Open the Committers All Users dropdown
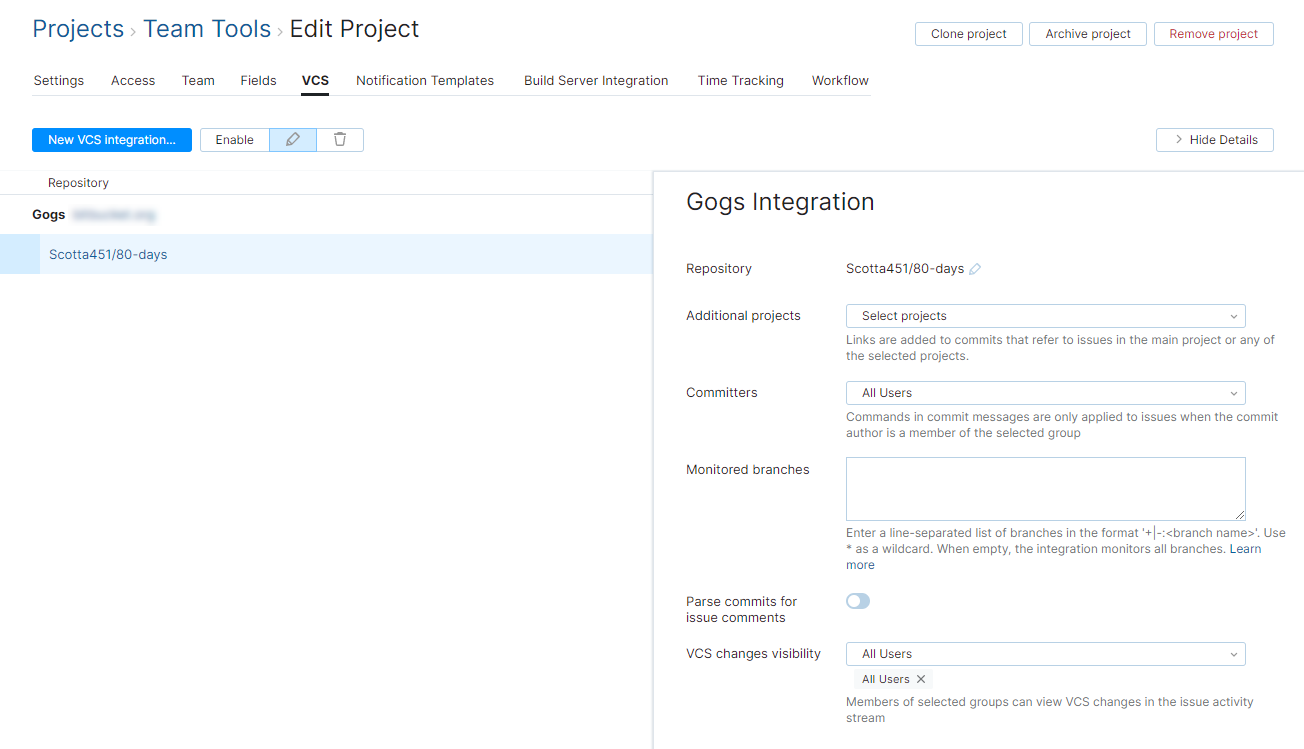 click(1044, 392)
